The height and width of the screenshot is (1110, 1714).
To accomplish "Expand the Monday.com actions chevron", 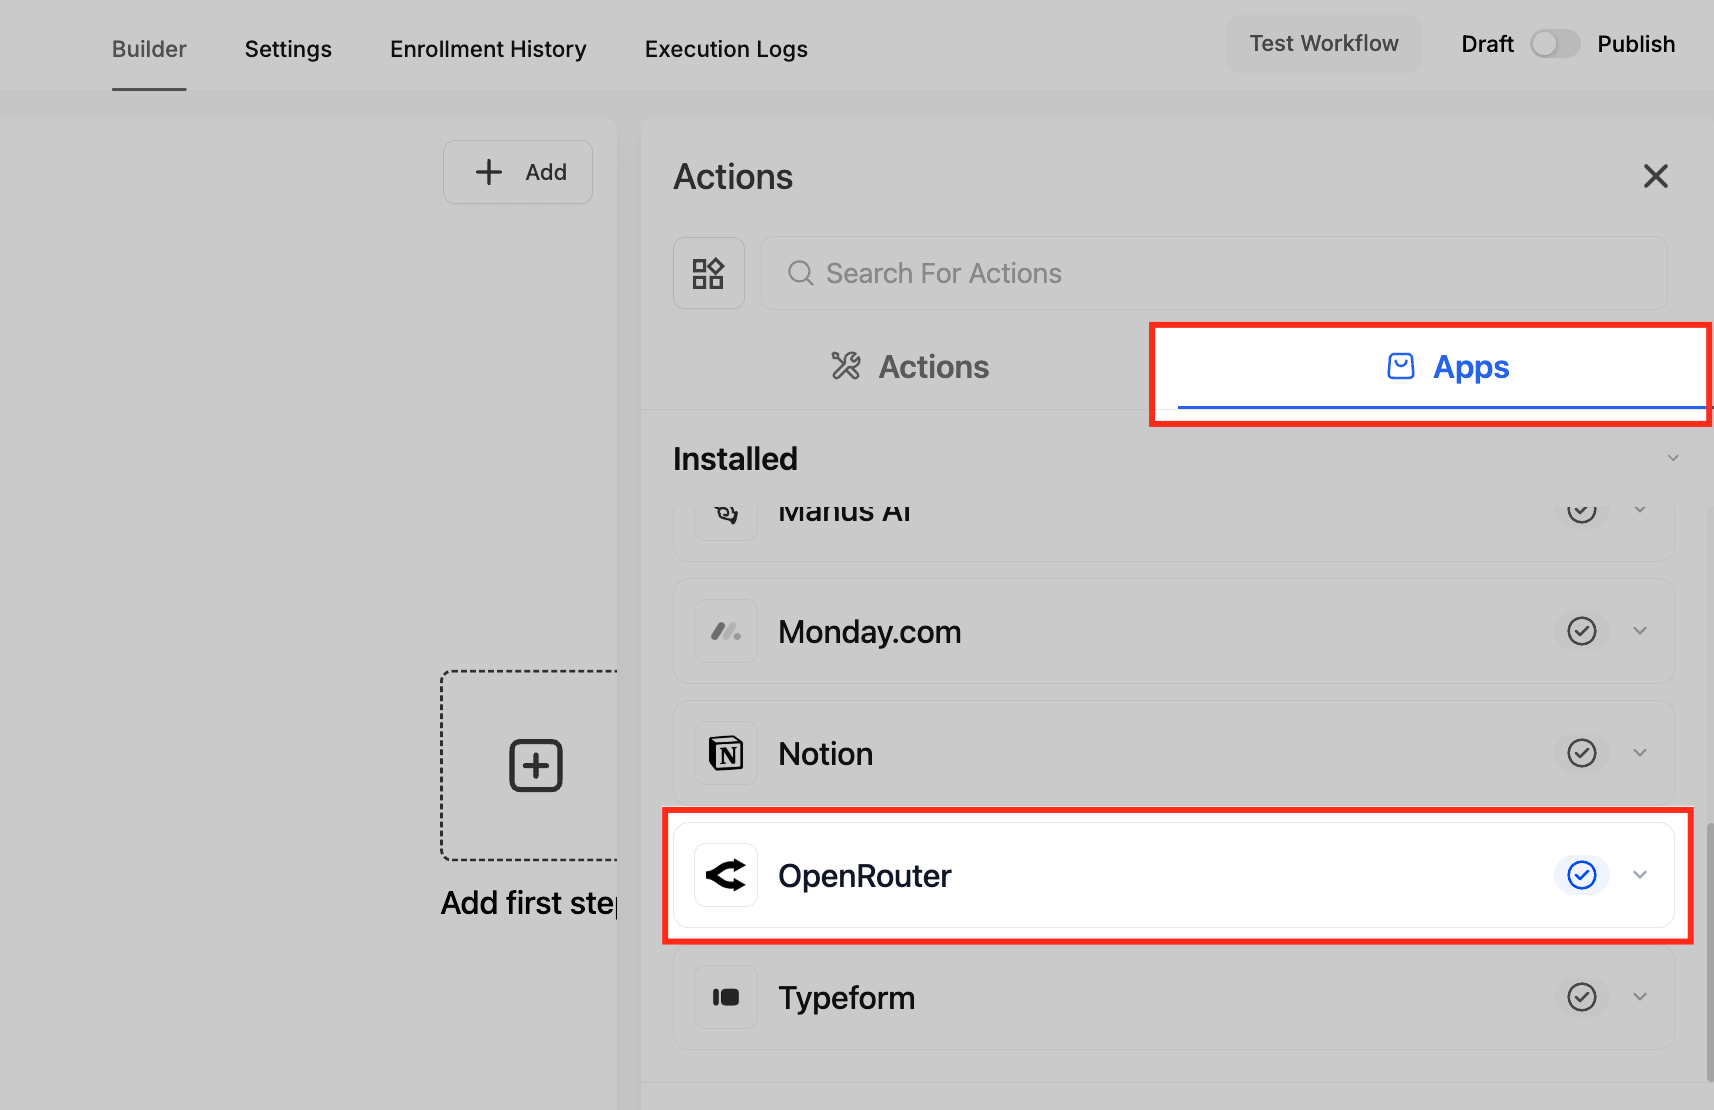I will 1640,631.
